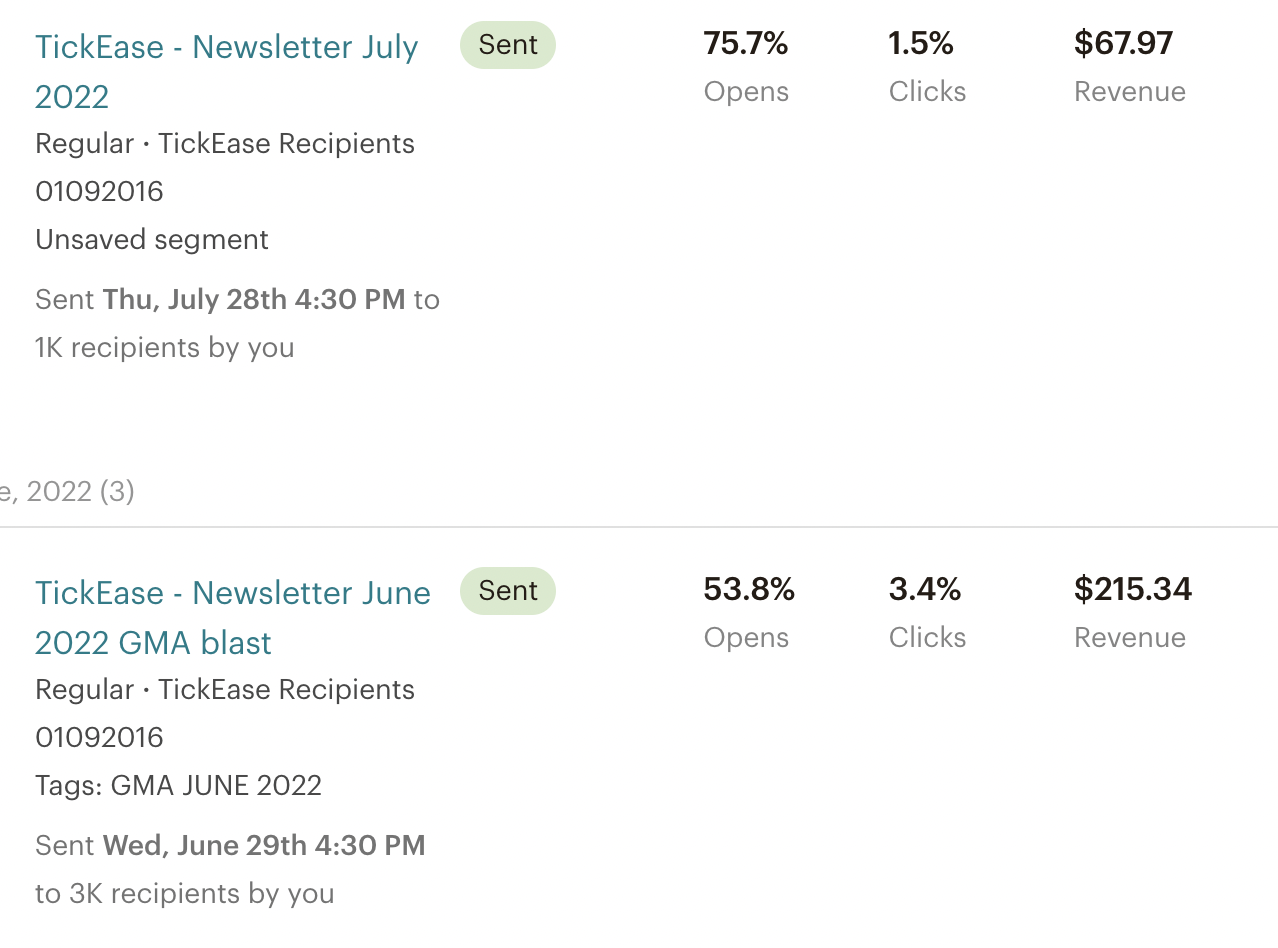
Task: Click the Revenue label under $215.34
Action: coord(1130,638)
